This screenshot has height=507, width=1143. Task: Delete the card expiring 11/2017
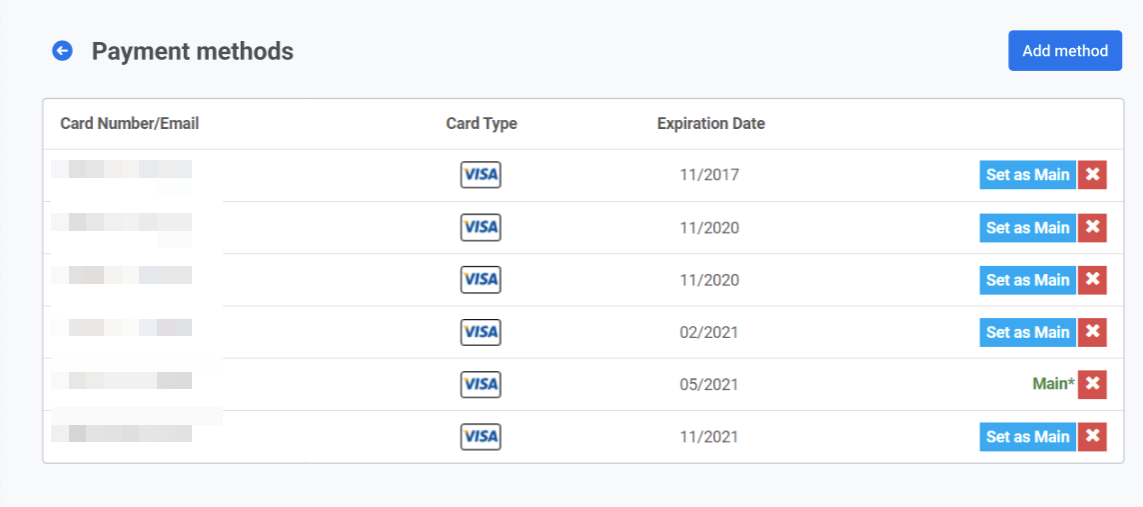1092,175
